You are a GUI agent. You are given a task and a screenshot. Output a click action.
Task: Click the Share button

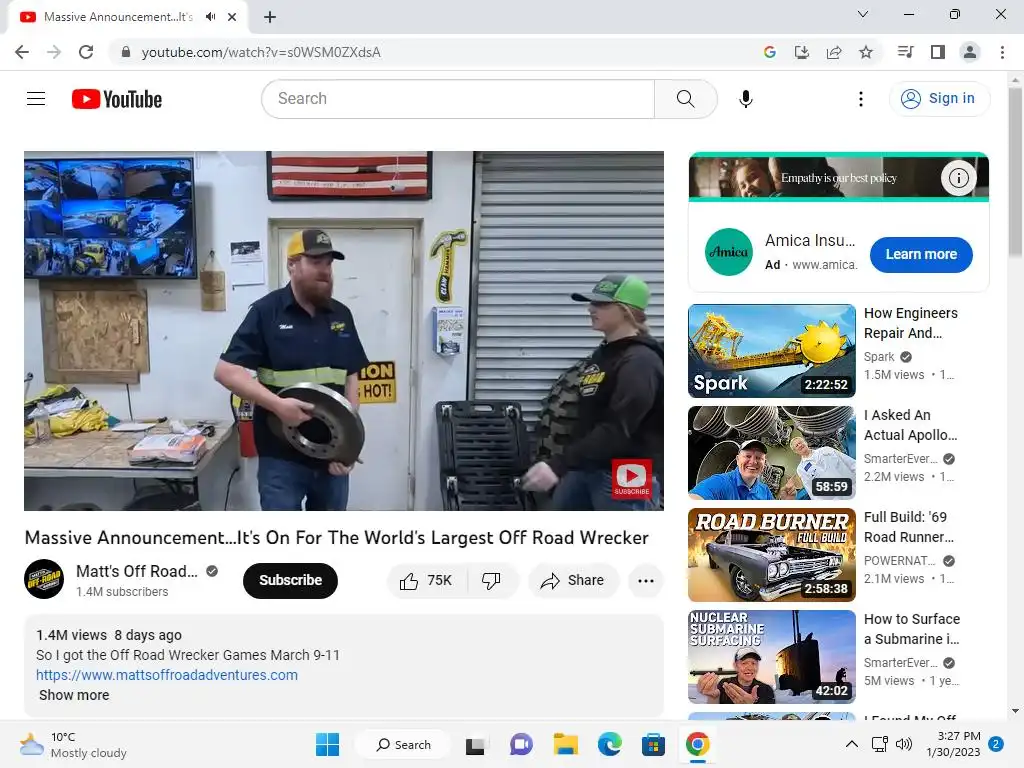[573, 580]
